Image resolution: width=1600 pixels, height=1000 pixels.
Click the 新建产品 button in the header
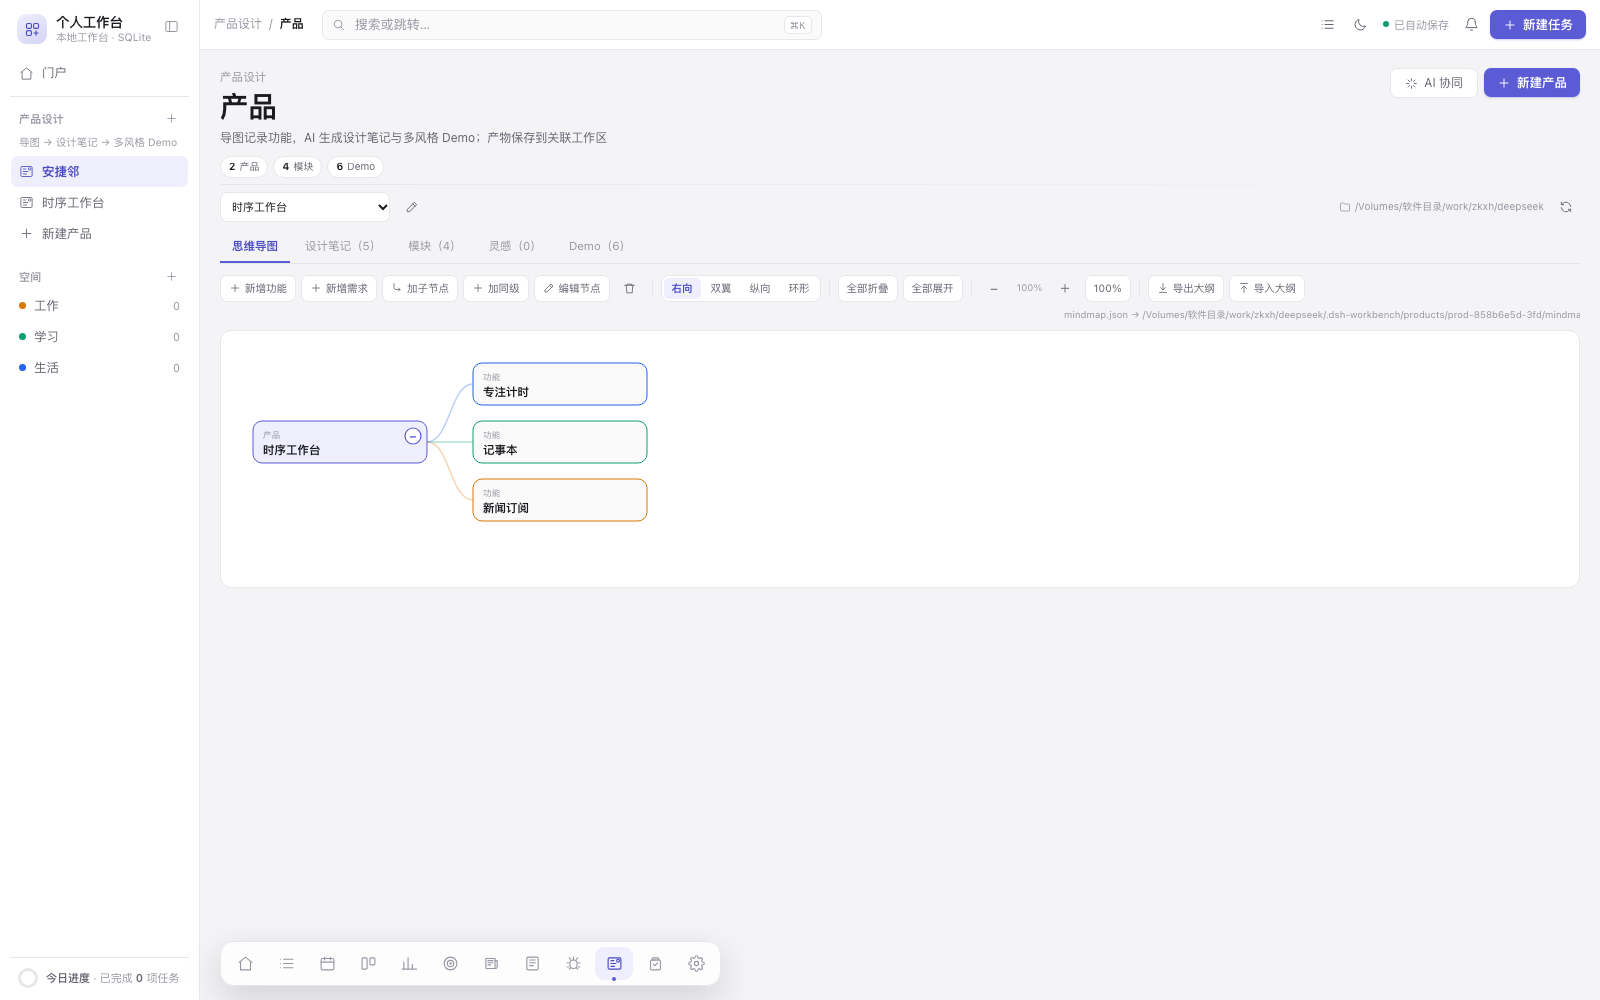[x=1532, y=83]
